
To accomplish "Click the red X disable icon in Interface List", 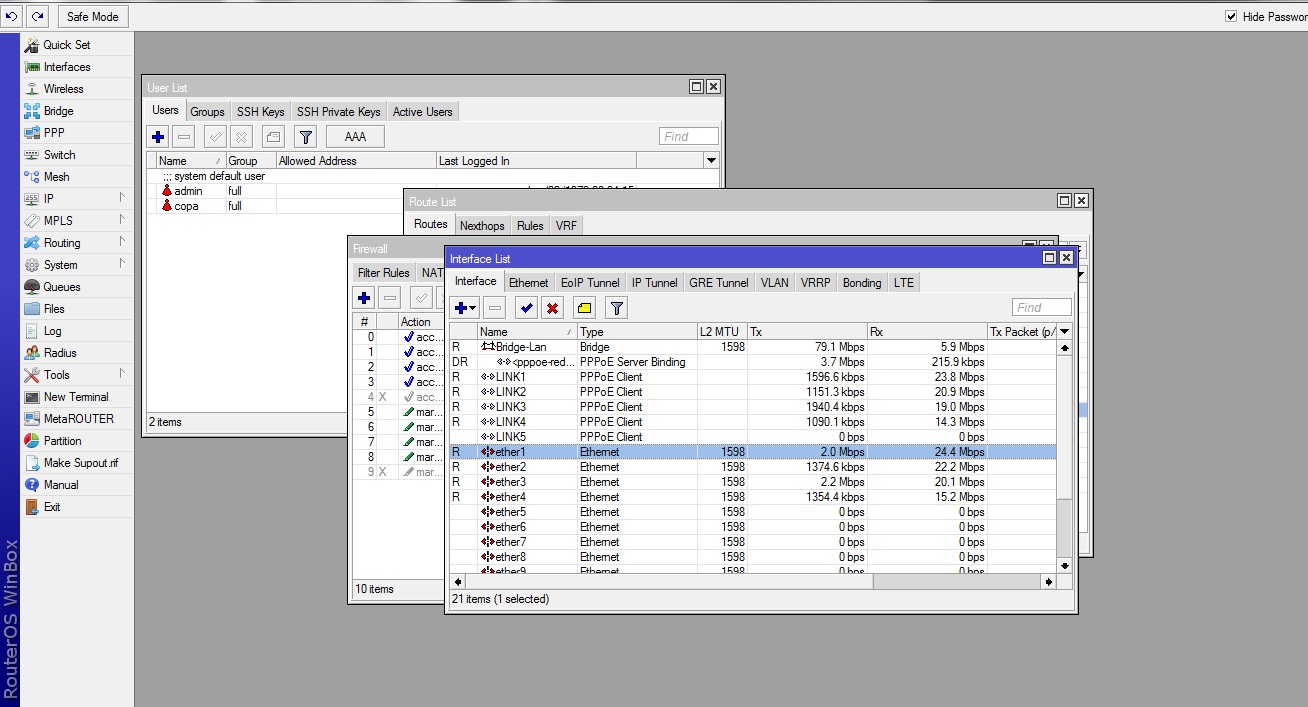I will point(552,308).
